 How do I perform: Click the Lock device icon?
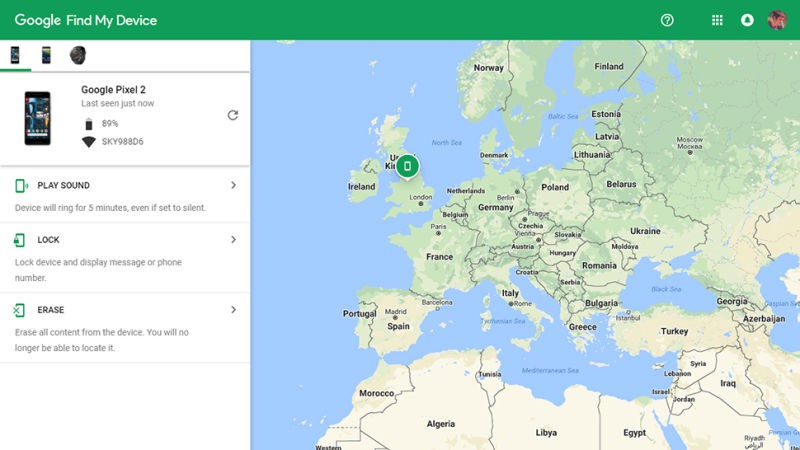coord(21,240)
